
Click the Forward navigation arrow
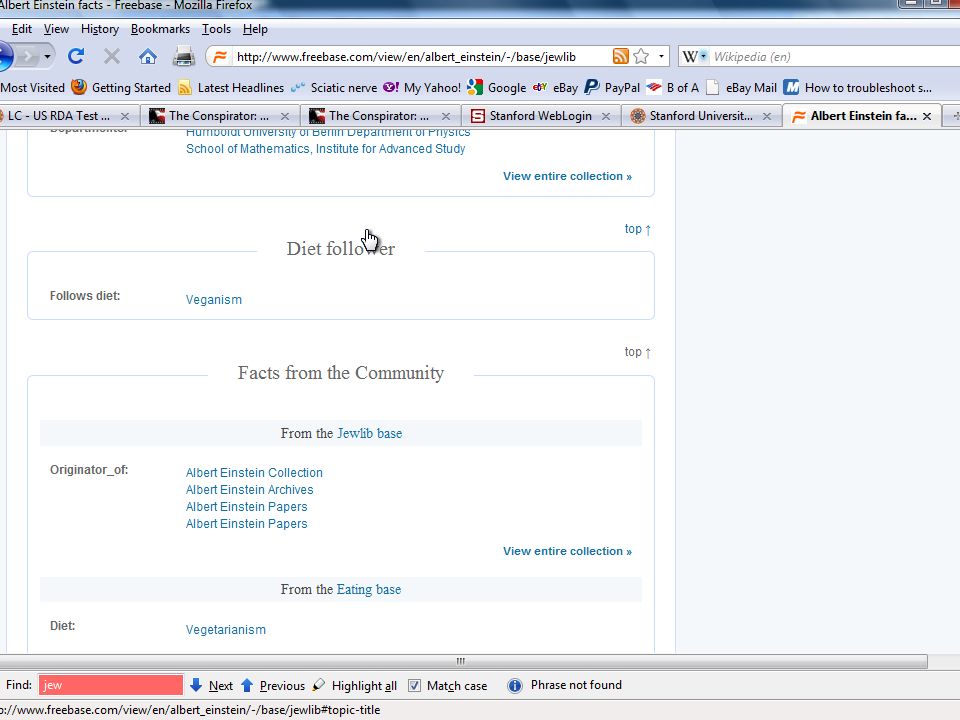click(27, 57)
